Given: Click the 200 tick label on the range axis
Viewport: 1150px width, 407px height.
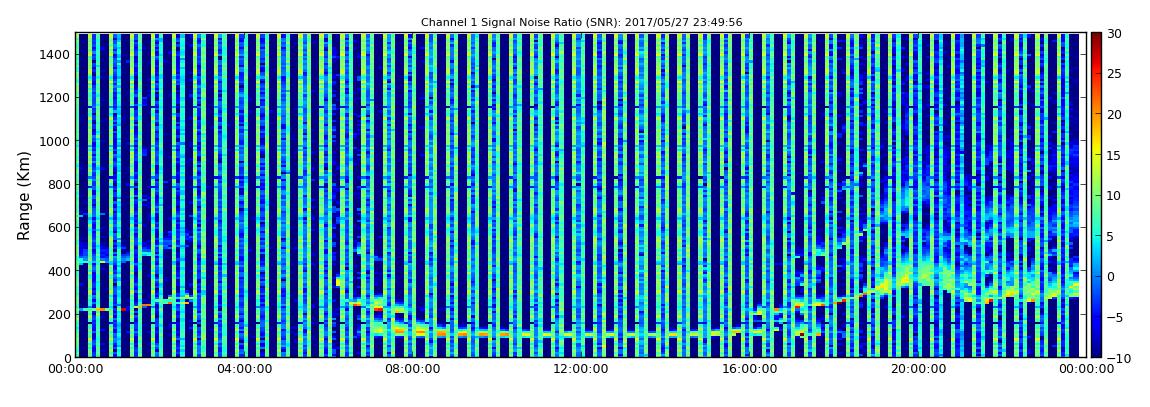Looking at the screenshot, I should click(x=59, y=314).
